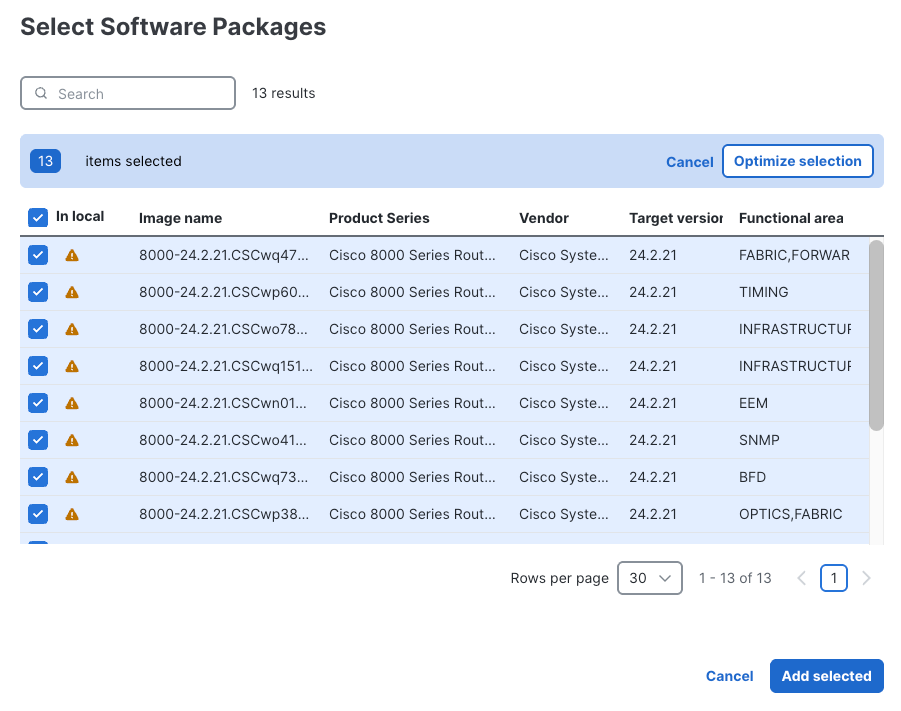
Task: Deselect the TIMING package checkbox
Action: [37, 292]
